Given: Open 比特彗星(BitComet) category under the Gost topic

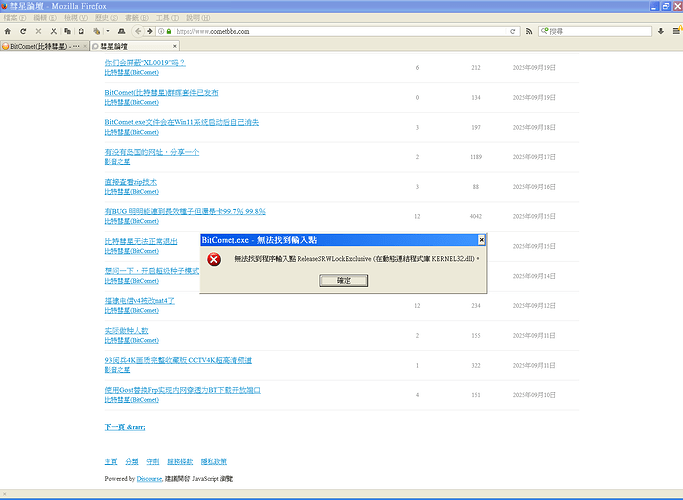Looking at the screenshot, I should (132, 399).
